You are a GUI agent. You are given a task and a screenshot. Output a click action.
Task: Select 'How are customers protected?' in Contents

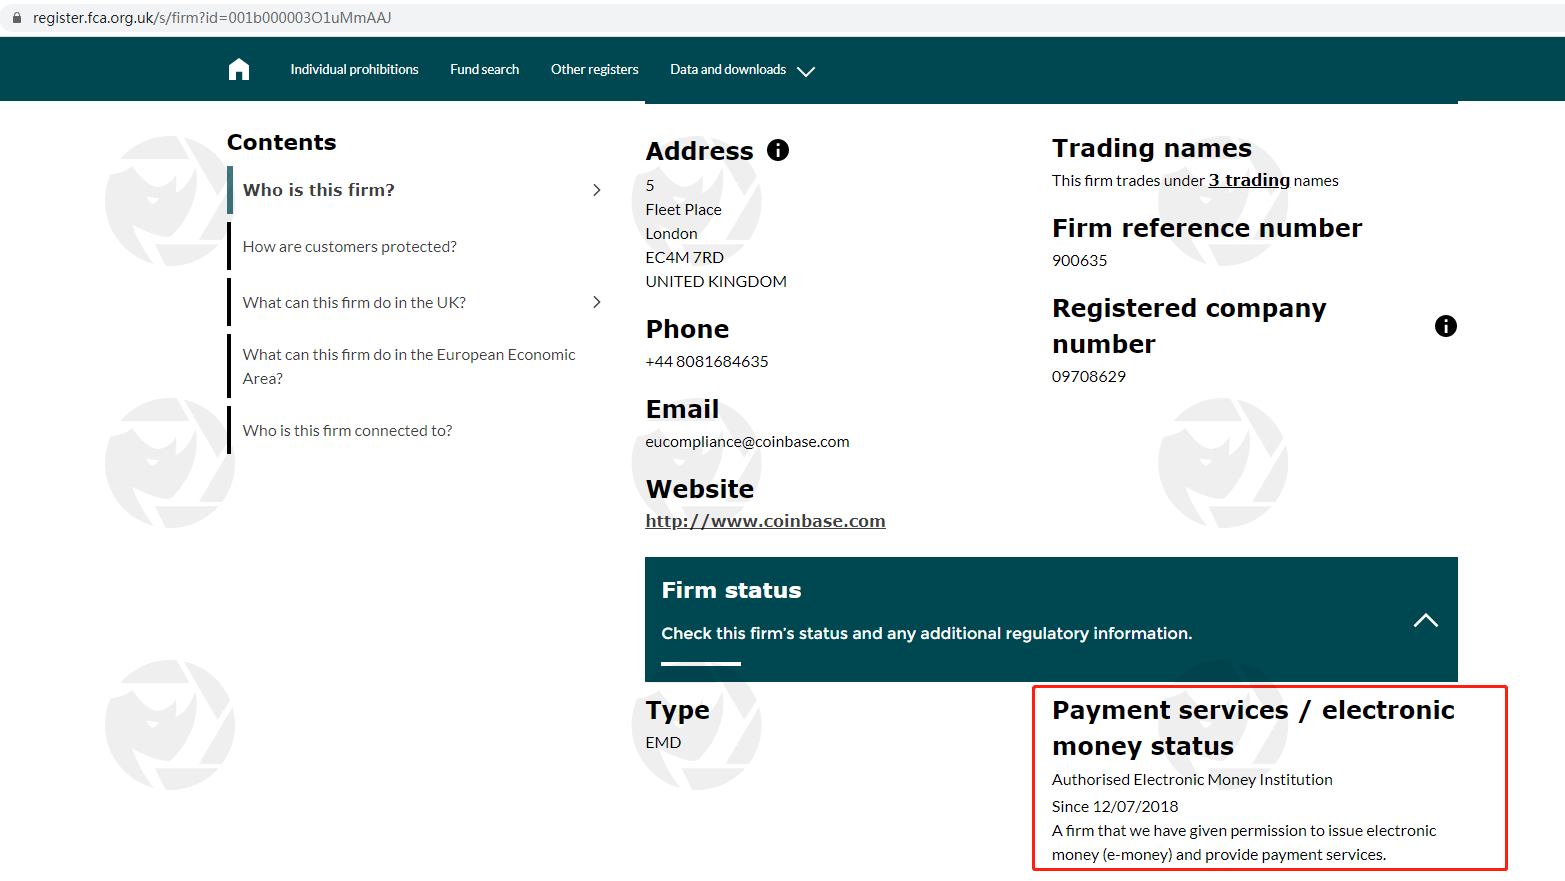(x=349, y=246)
